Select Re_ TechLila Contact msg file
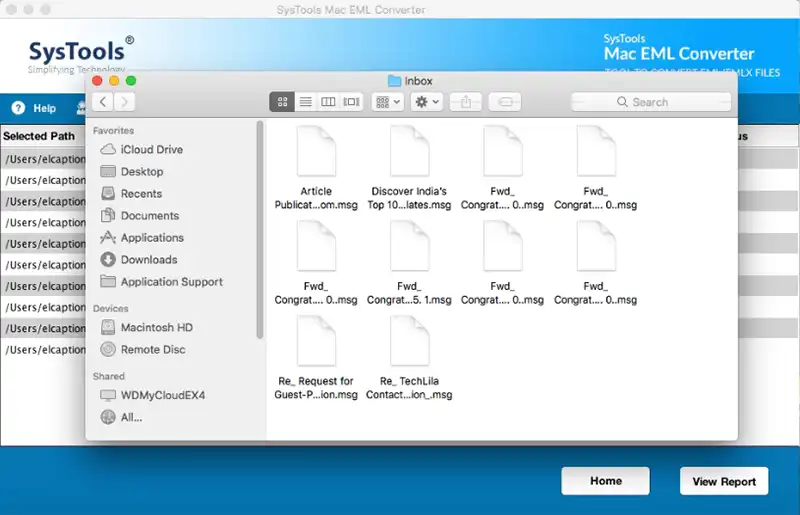 pos(409,358)
